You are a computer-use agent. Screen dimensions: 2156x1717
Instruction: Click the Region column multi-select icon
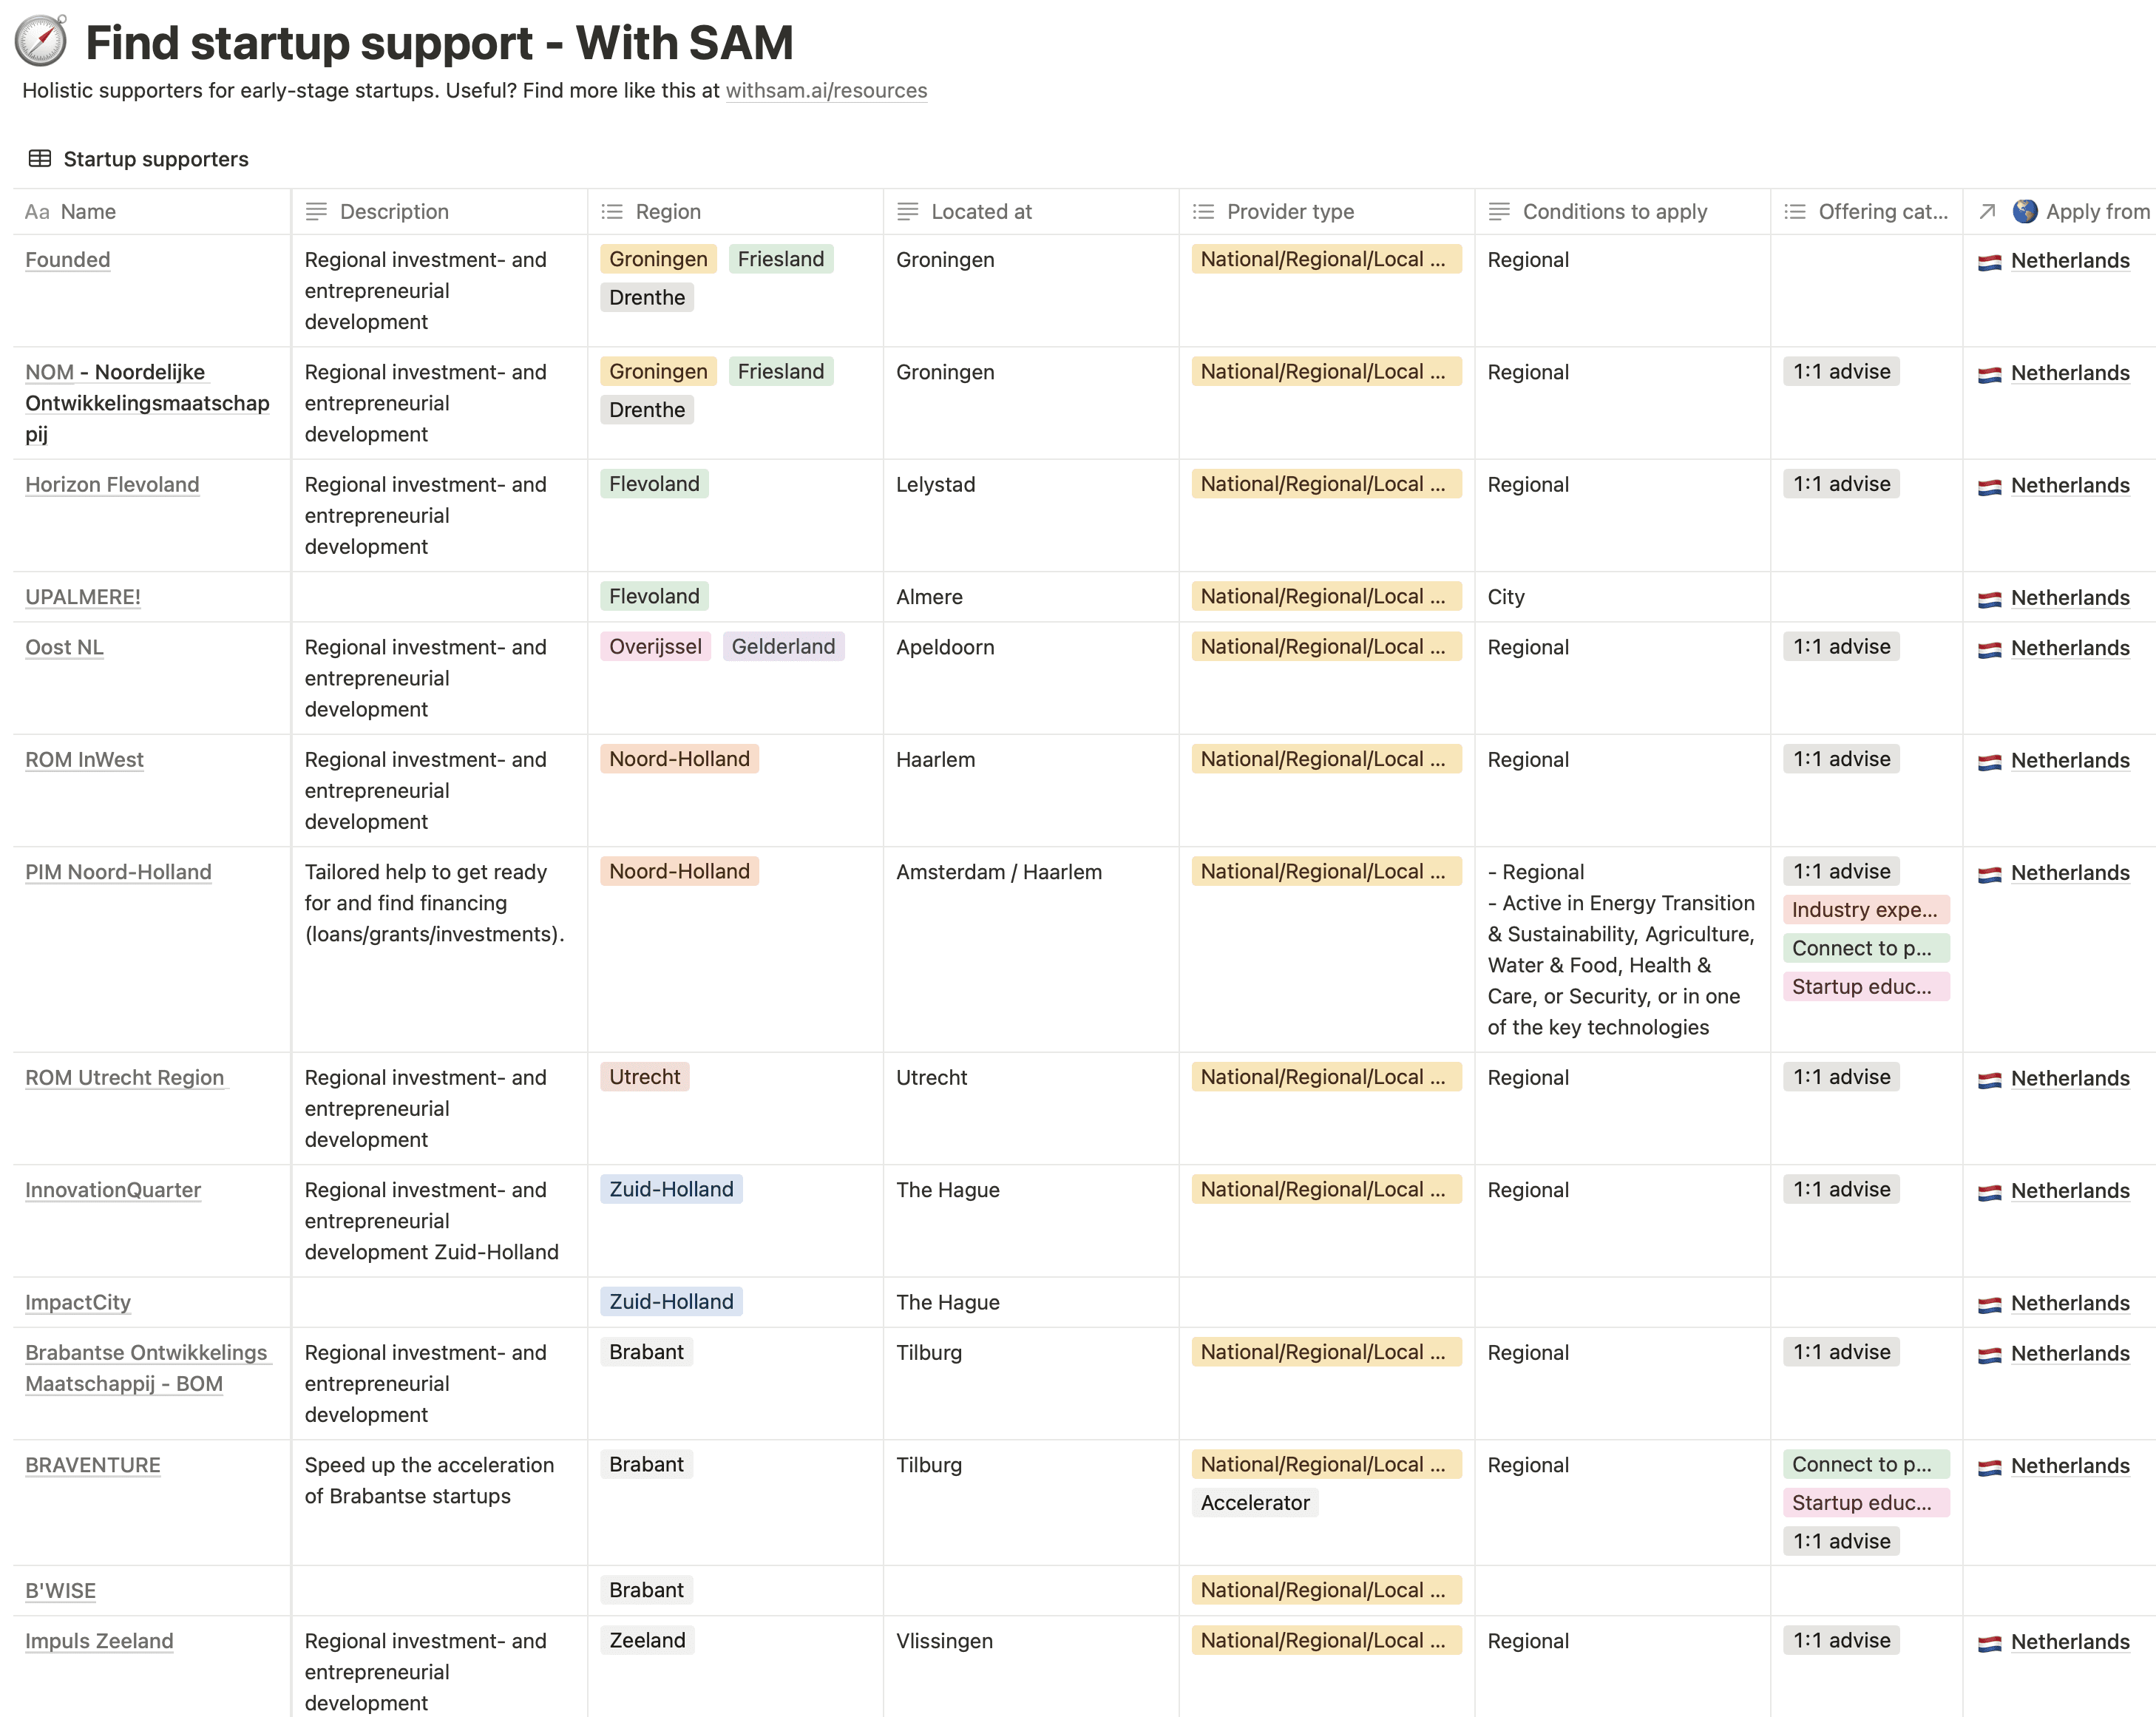point(612,211)
